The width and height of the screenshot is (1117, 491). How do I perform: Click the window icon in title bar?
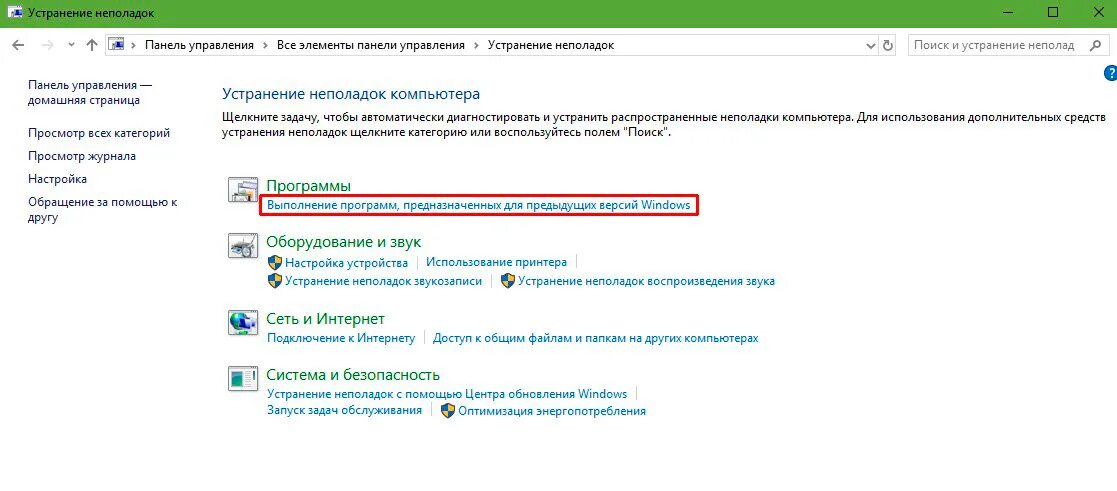(14, 13)
